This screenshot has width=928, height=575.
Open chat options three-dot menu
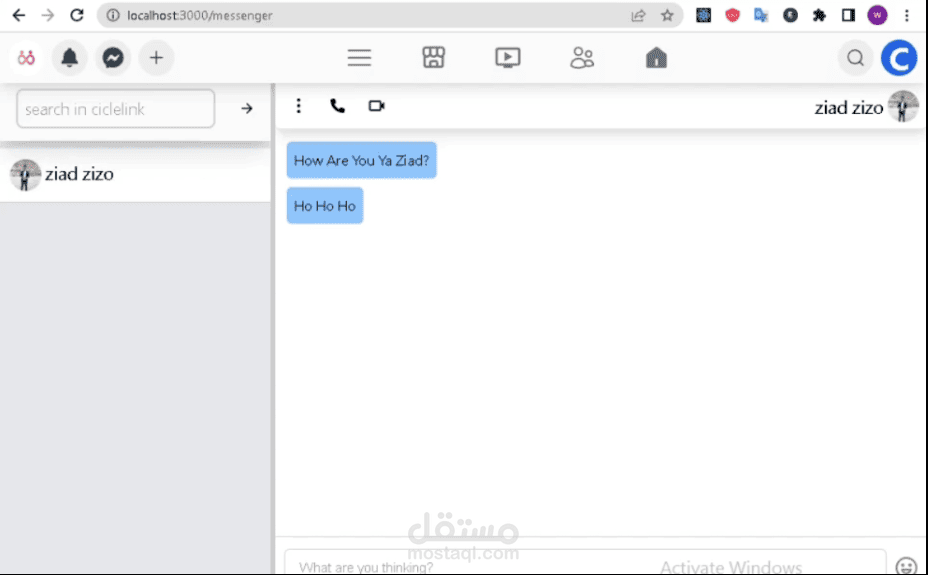(x=298, y=106)
